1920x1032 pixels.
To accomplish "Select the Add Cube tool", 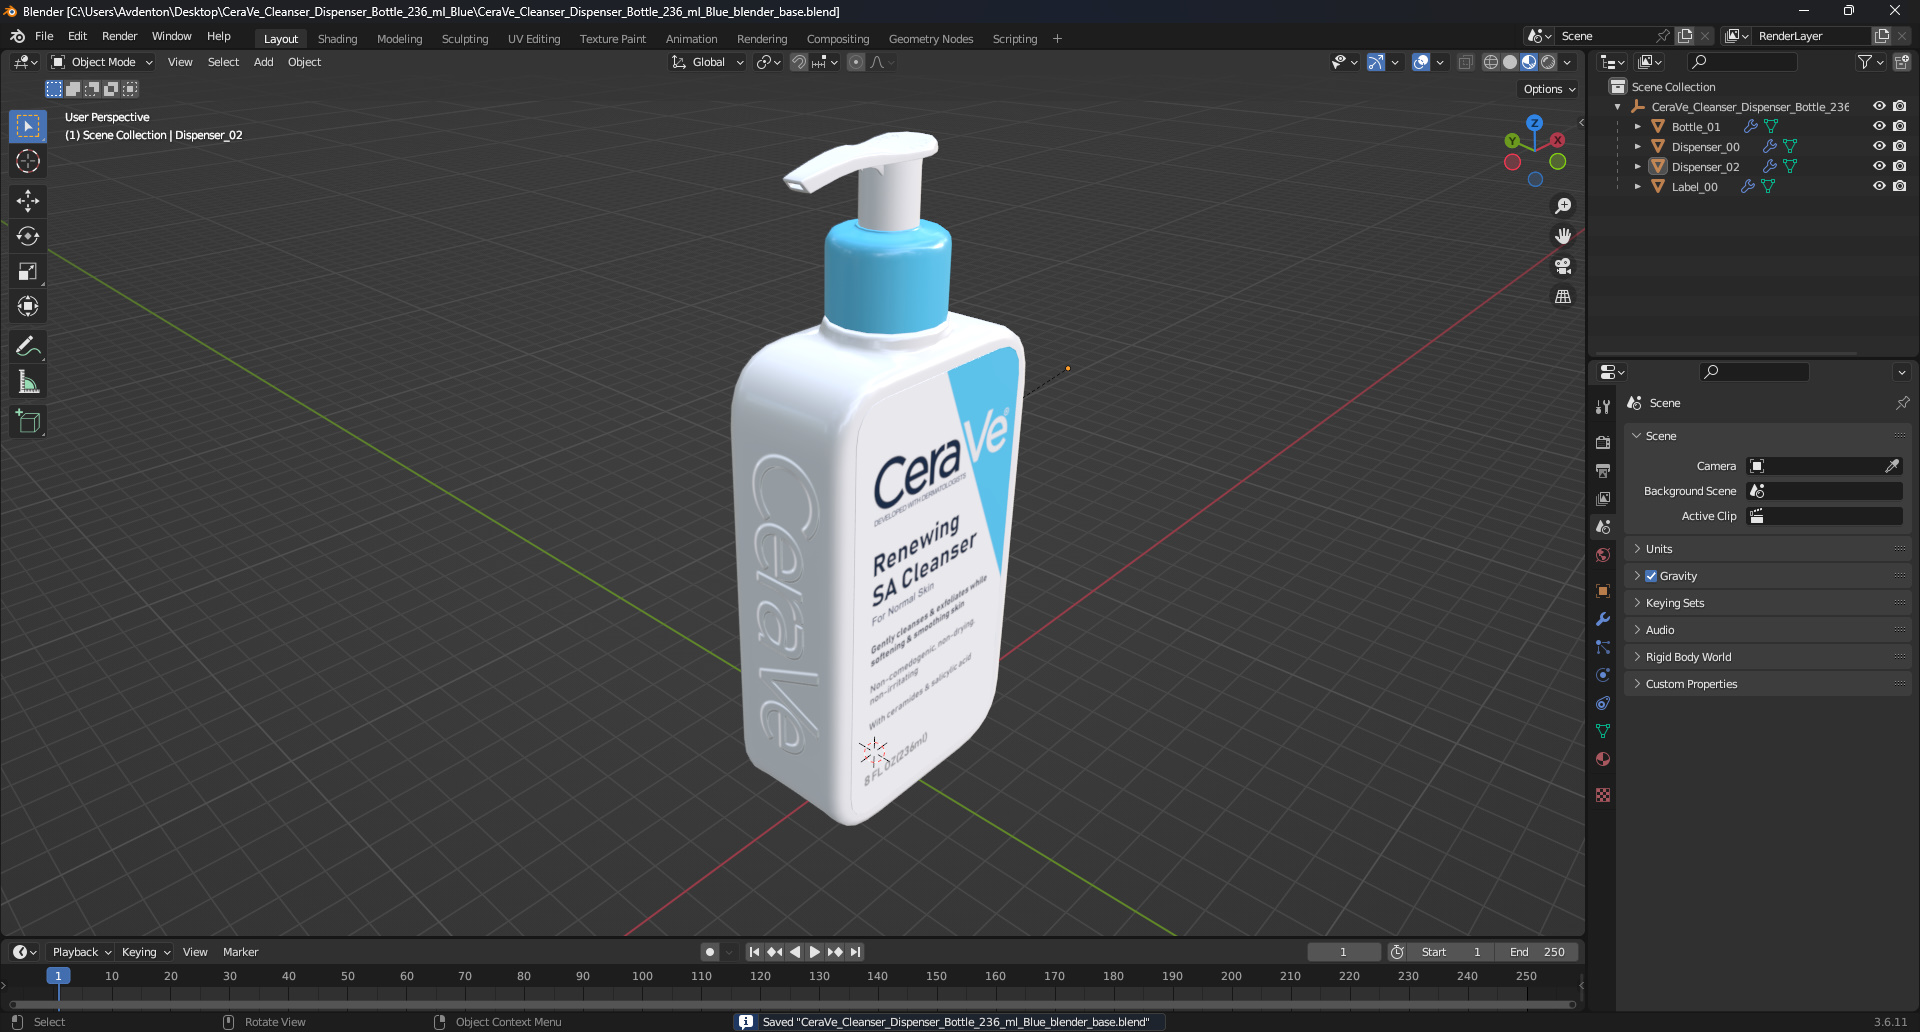I will pos(28,422).
